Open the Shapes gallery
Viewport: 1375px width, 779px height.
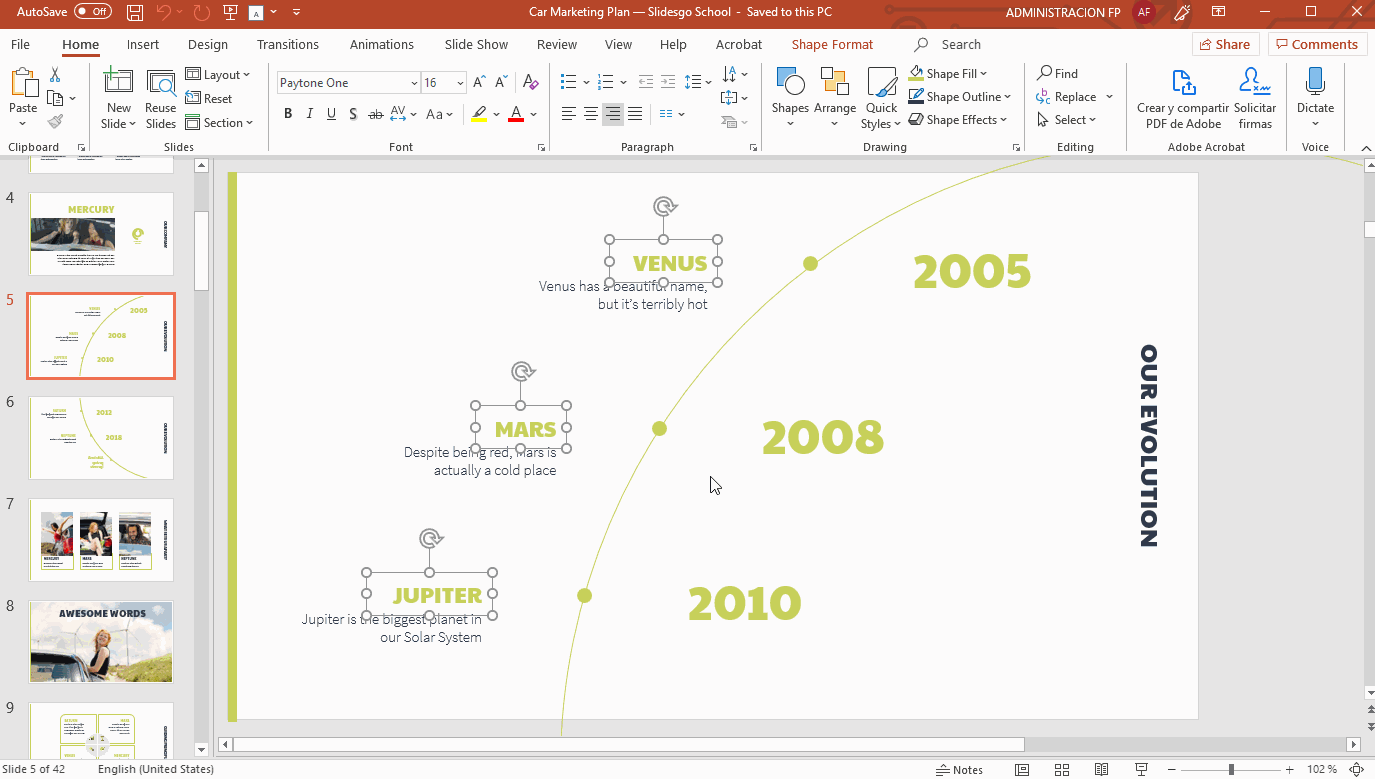(x=789, y=98)
